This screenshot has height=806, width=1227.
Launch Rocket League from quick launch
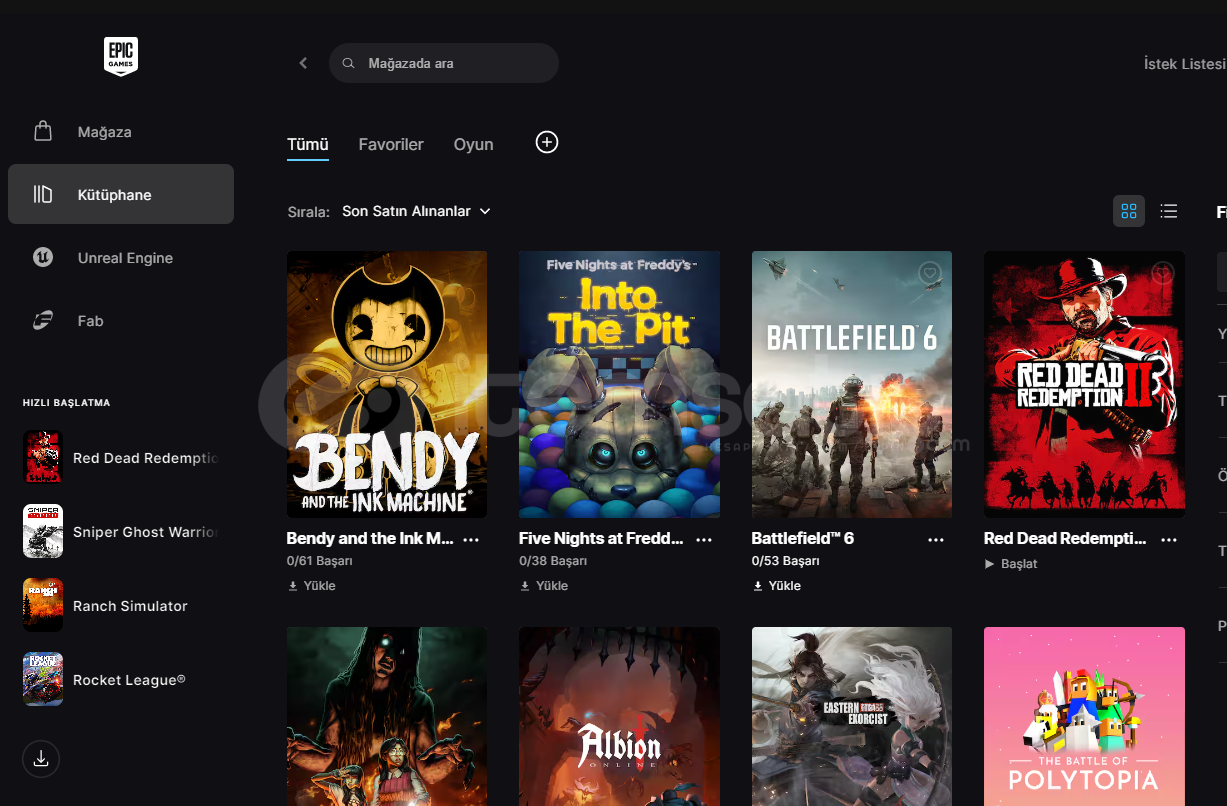click(128, 680)
